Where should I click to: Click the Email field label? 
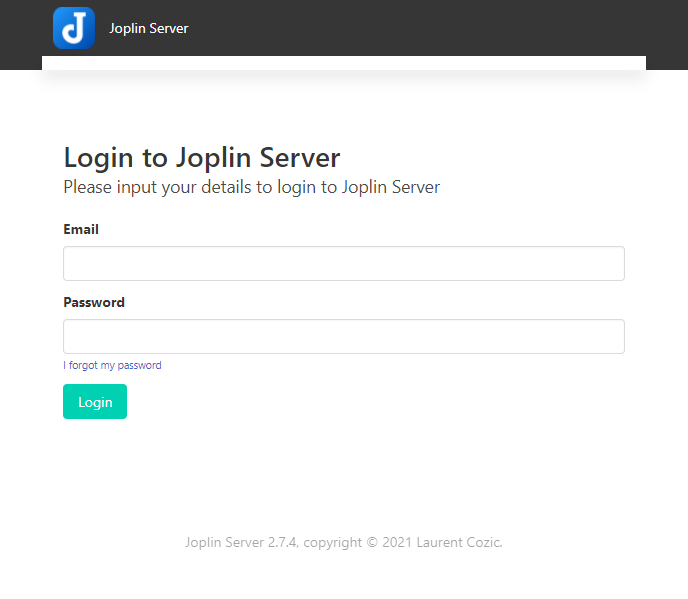click(81, 229)
